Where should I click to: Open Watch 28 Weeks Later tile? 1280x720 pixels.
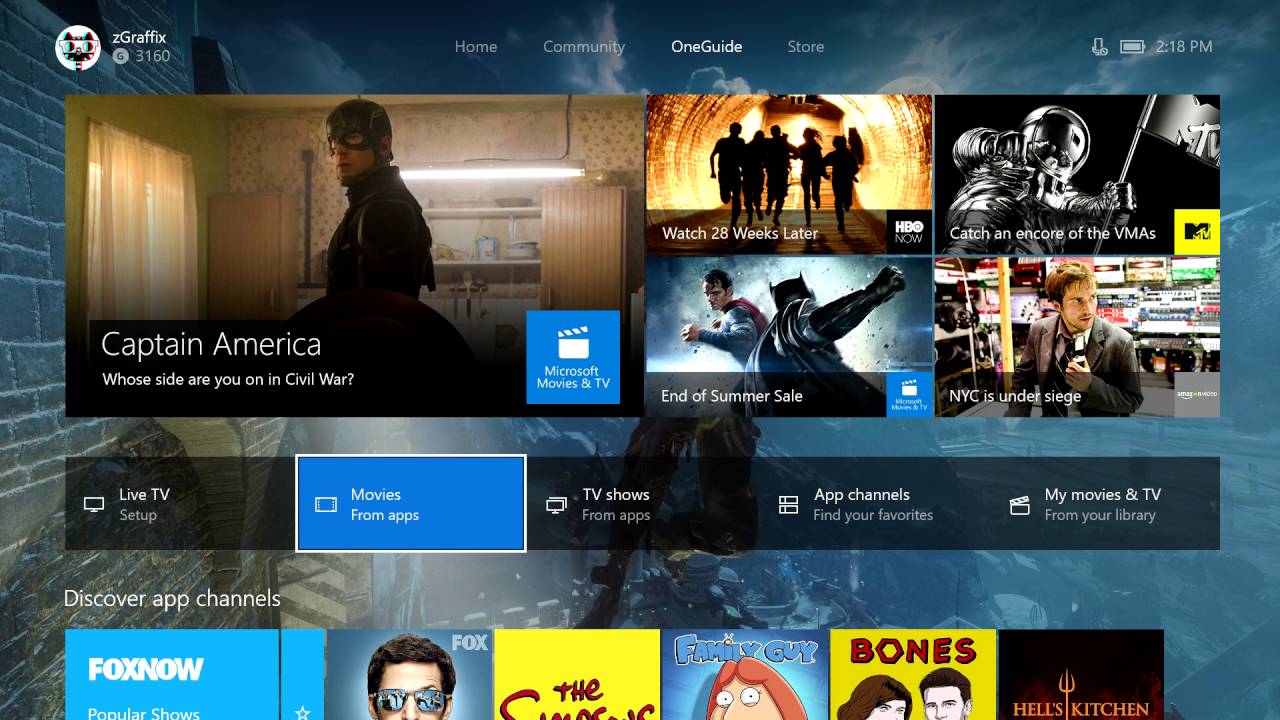click(x=789, y=175)
